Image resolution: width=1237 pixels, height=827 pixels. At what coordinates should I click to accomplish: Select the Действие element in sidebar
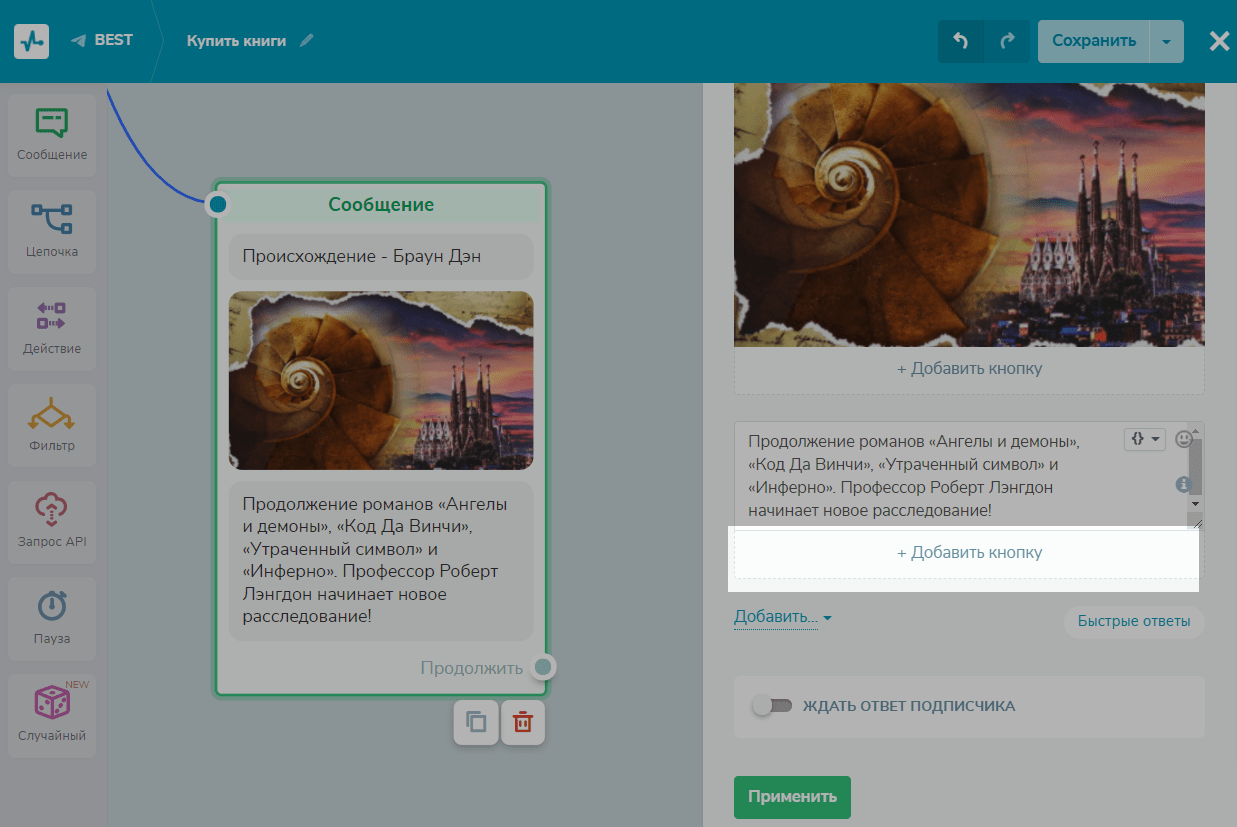tap(52, 329)
